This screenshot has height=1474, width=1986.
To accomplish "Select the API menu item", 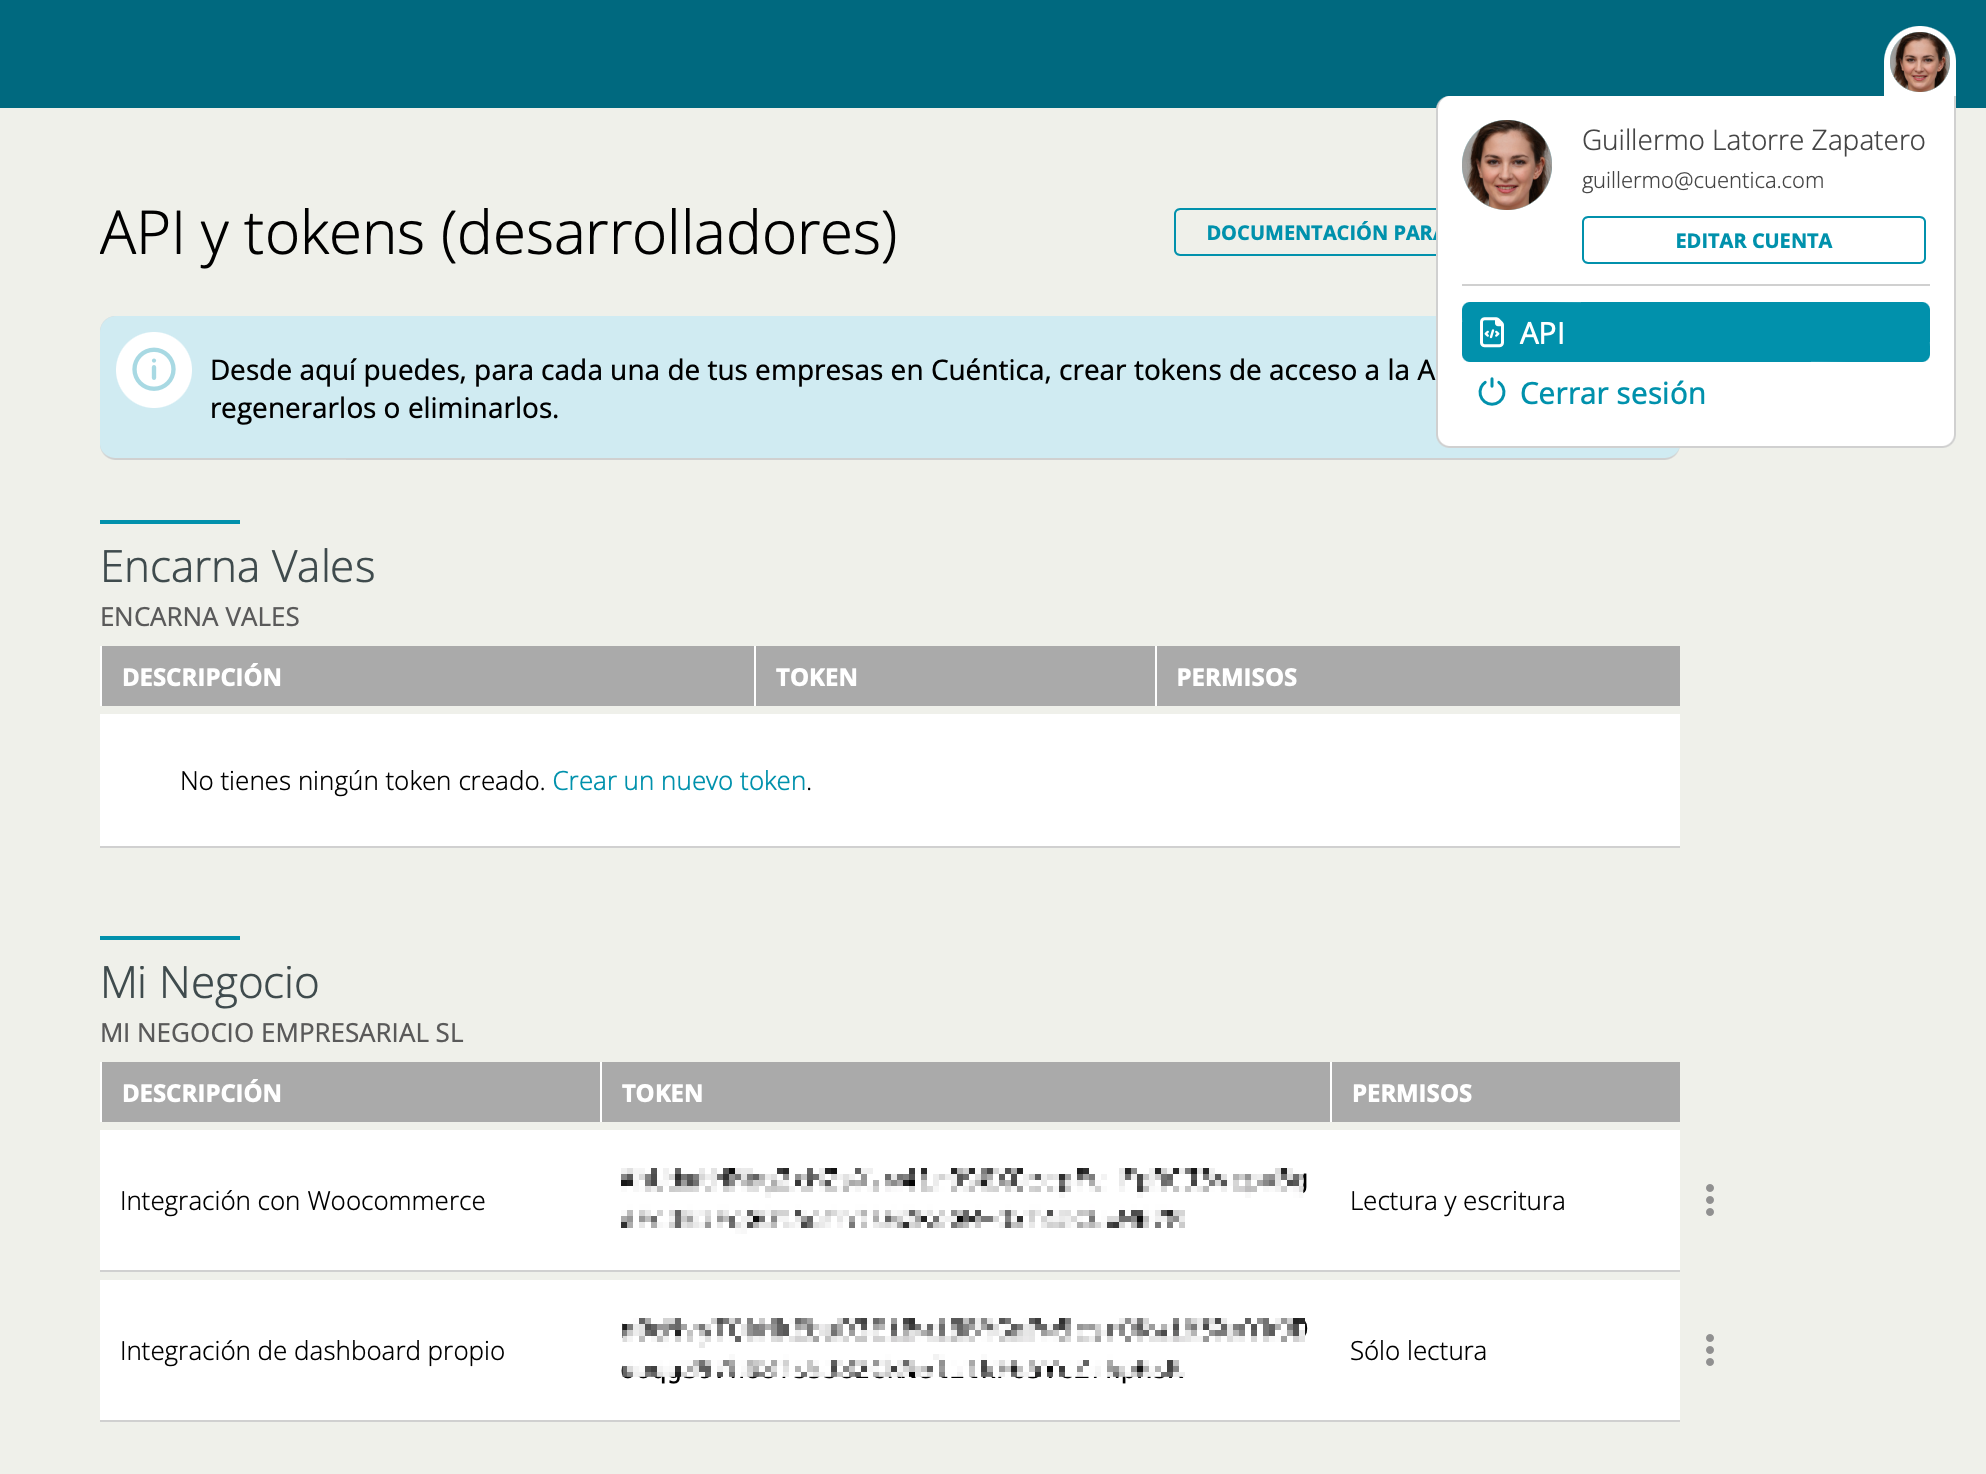I will [1695, 332].
